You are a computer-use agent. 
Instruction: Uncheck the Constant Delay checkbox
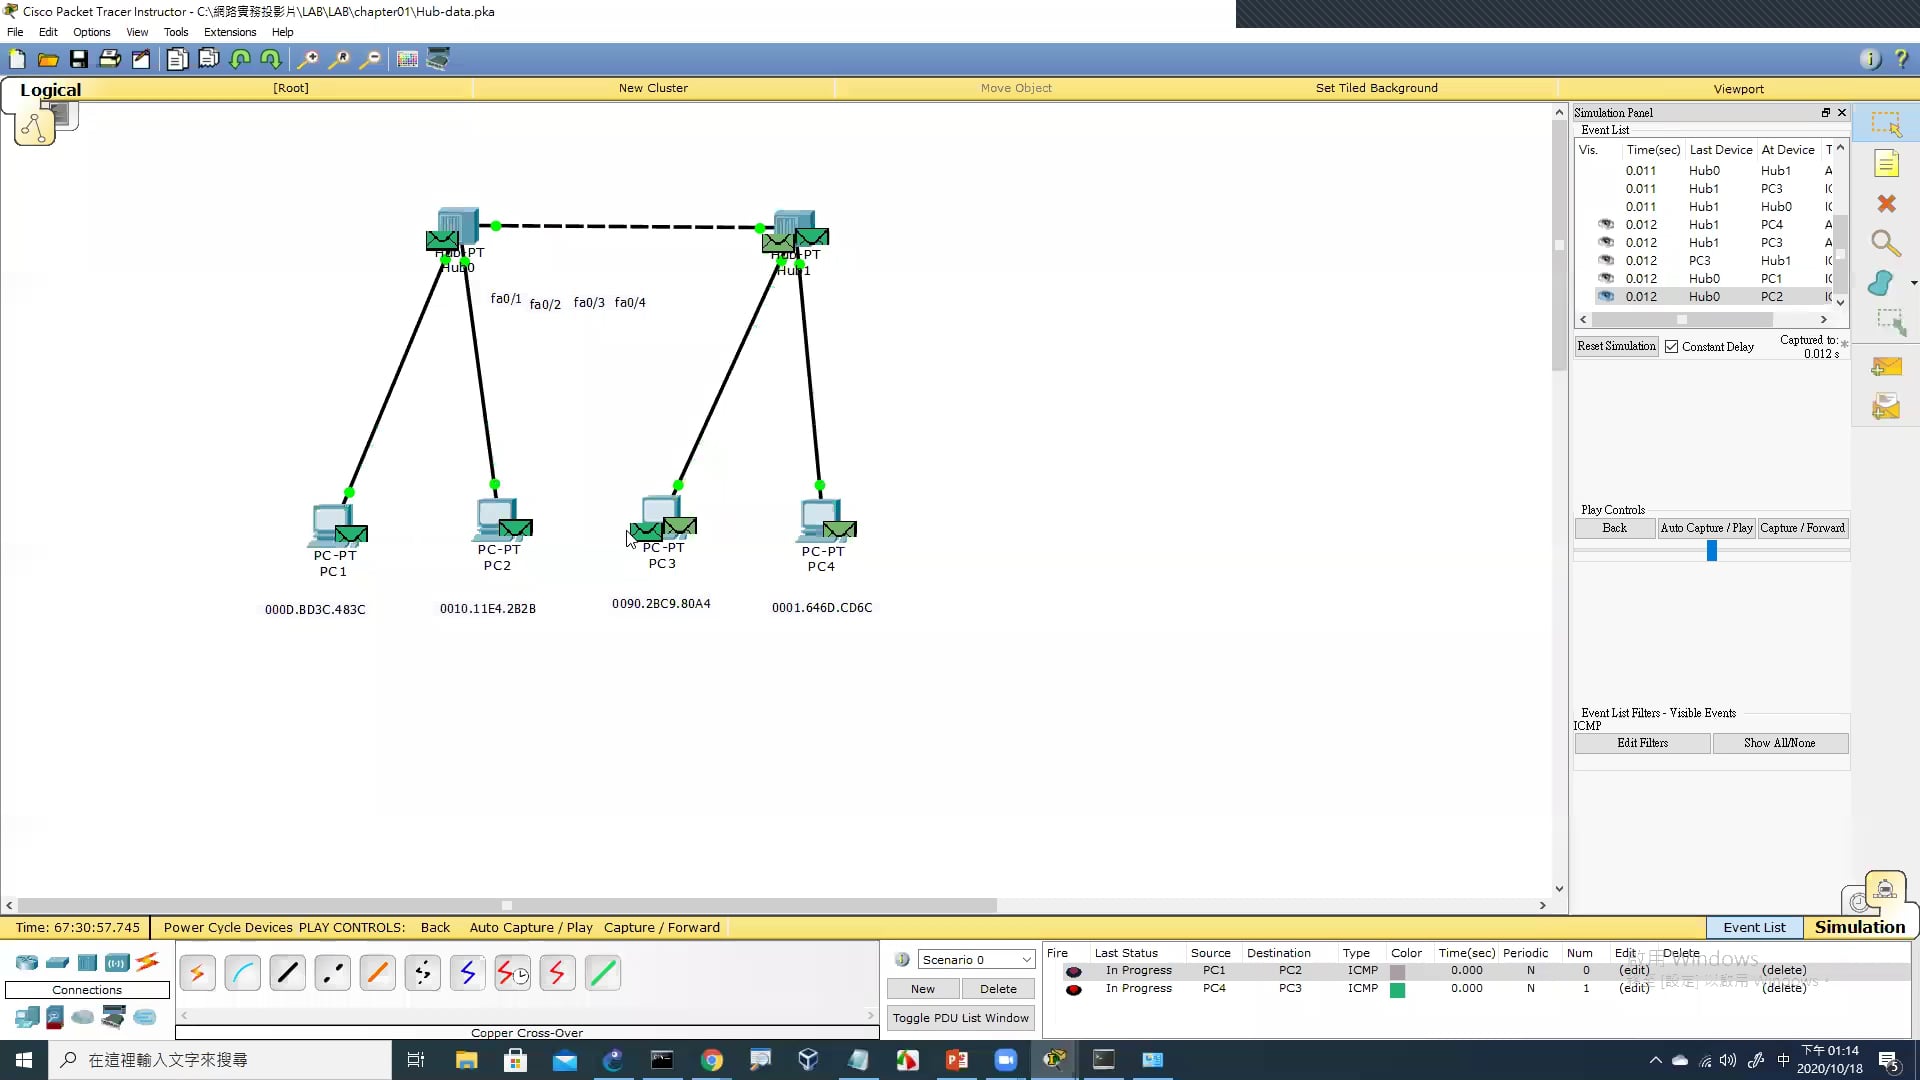tap(1671, 347)
